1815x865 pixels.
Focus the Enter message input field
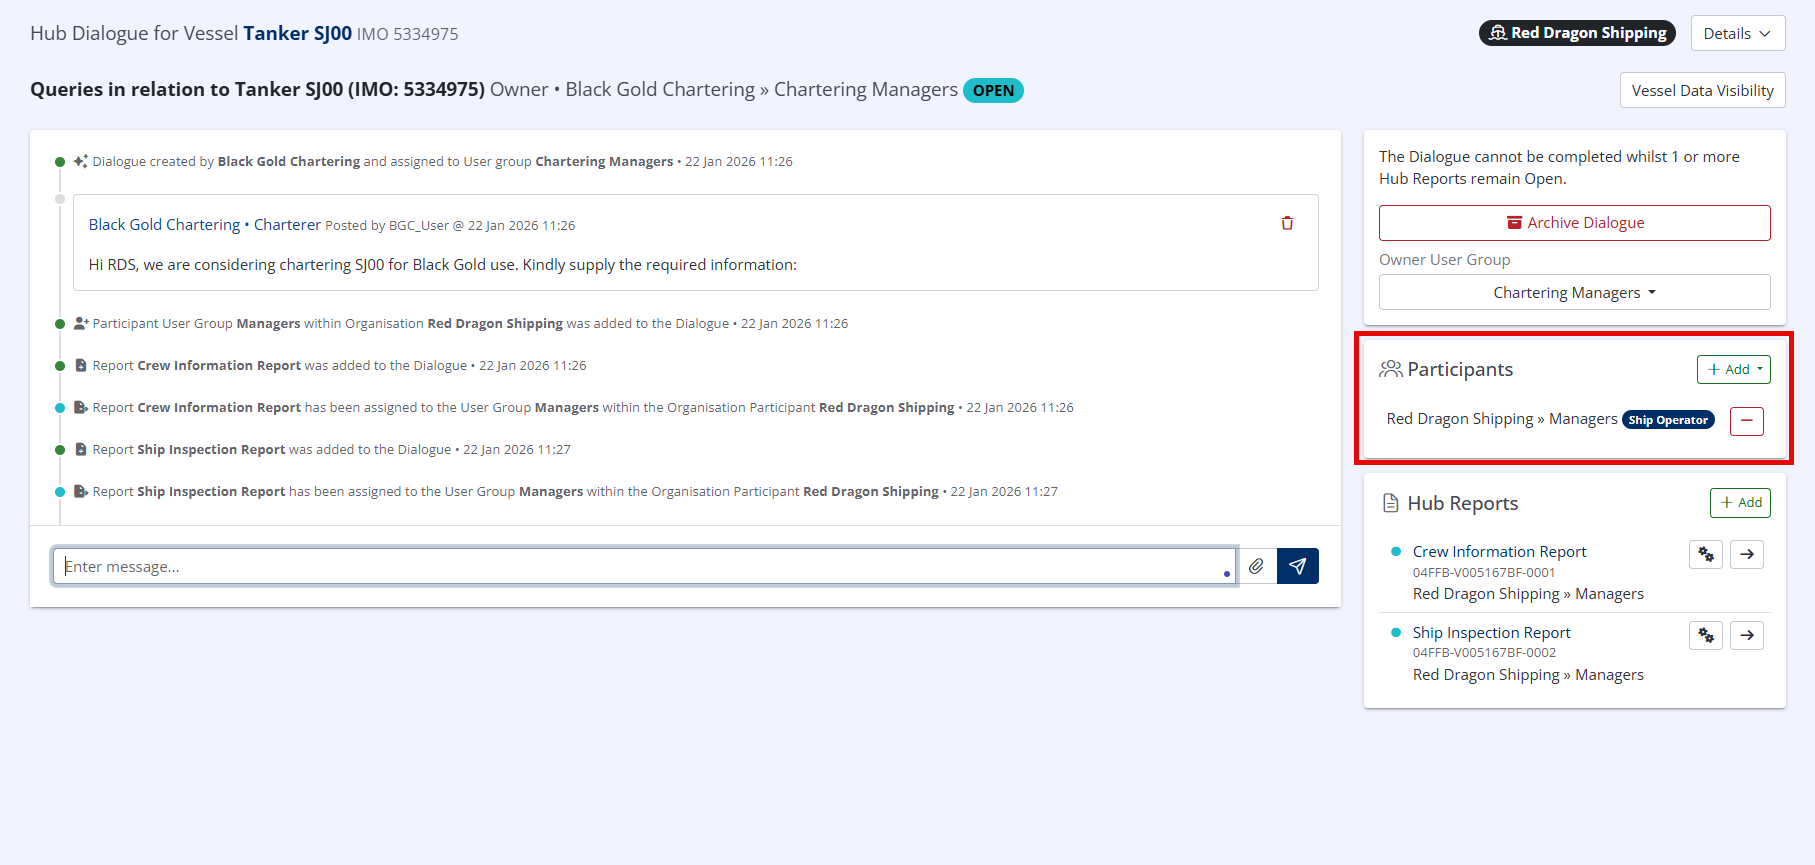point(640,566)
